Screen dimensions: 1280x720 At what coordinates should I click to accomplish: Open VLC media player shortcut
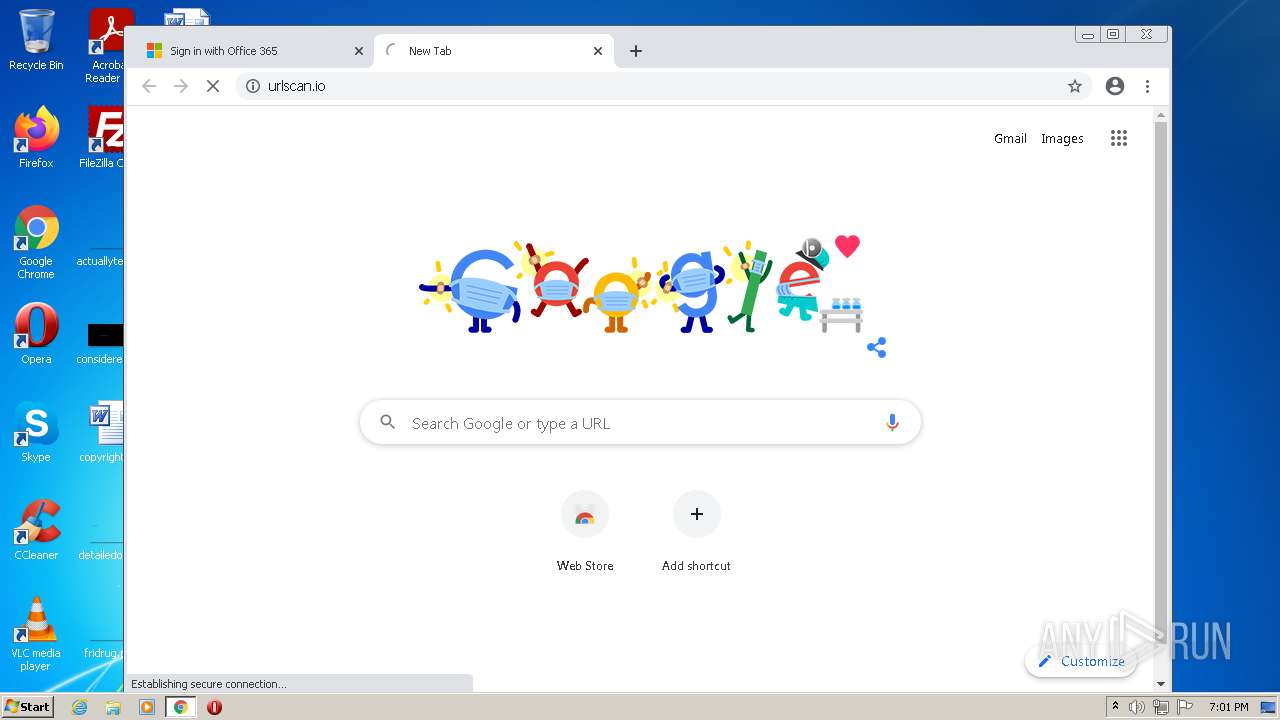(x=36, y=634)
